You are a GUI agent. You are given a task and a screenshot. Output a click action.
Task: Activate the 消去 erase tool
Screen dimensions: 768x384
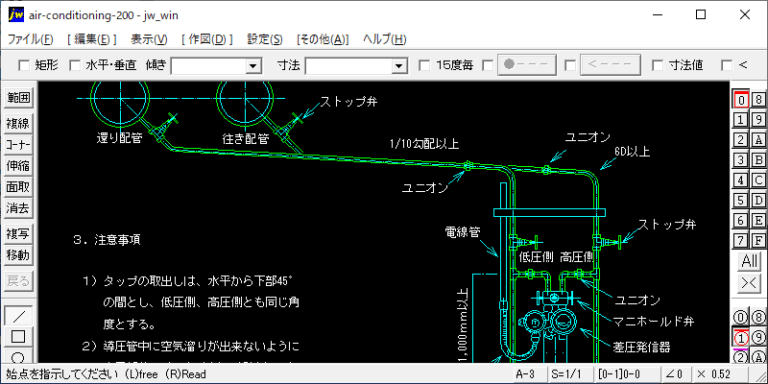coord(18,208)
